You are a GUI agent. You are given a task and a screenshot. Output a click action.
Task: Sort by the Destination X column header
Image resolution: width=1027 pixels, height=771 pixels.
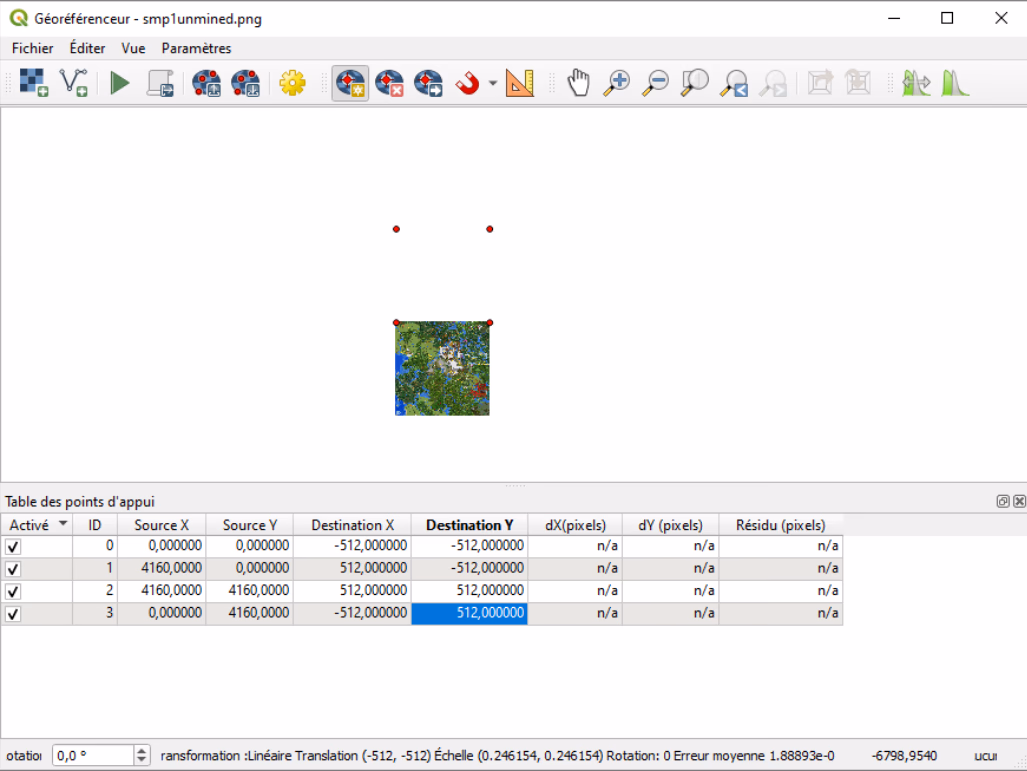(352, 525)
